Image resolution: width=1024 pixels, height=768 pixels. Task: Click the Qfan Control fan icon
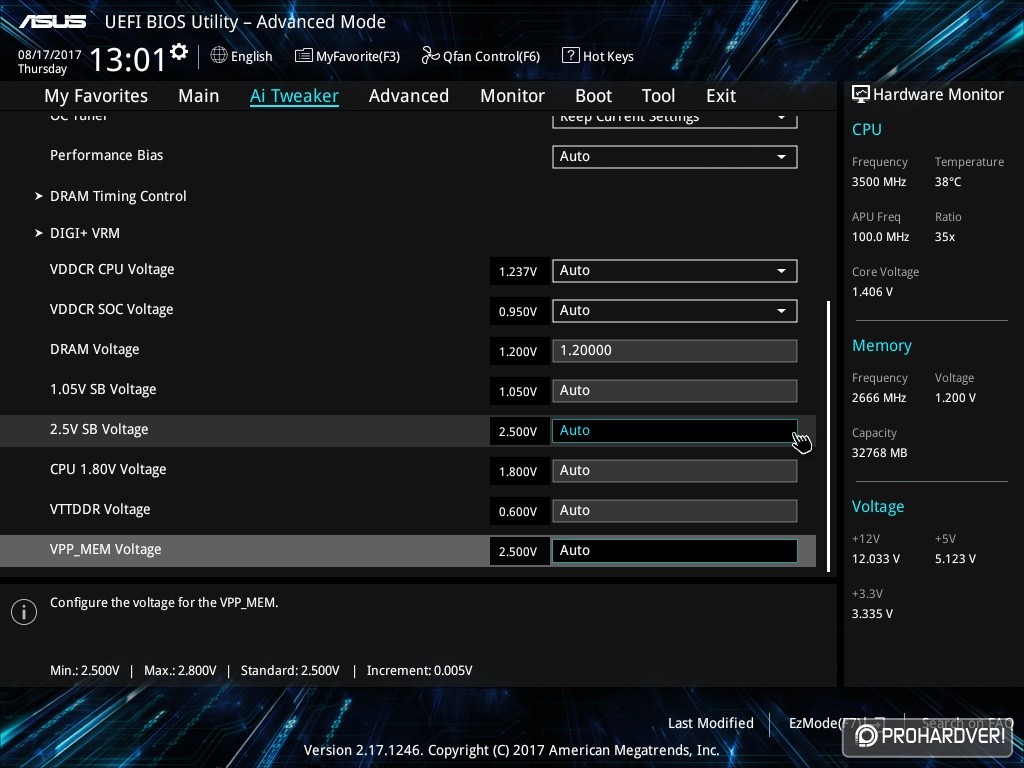430,56
